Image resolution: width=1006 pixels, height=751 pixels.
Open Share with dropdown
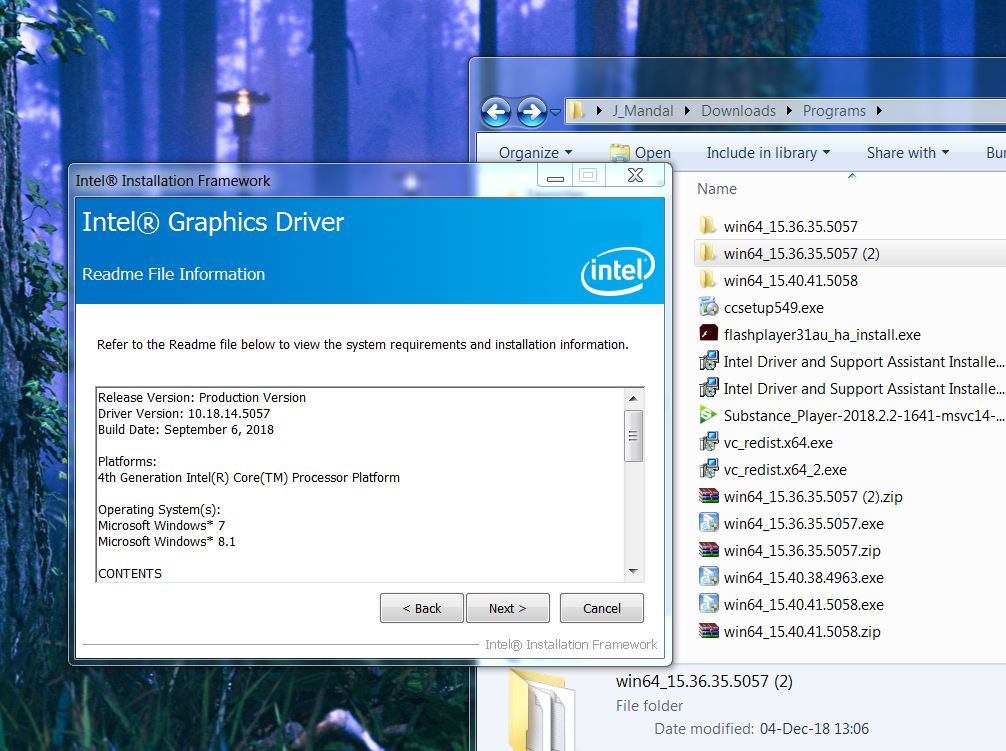[907, 153]
